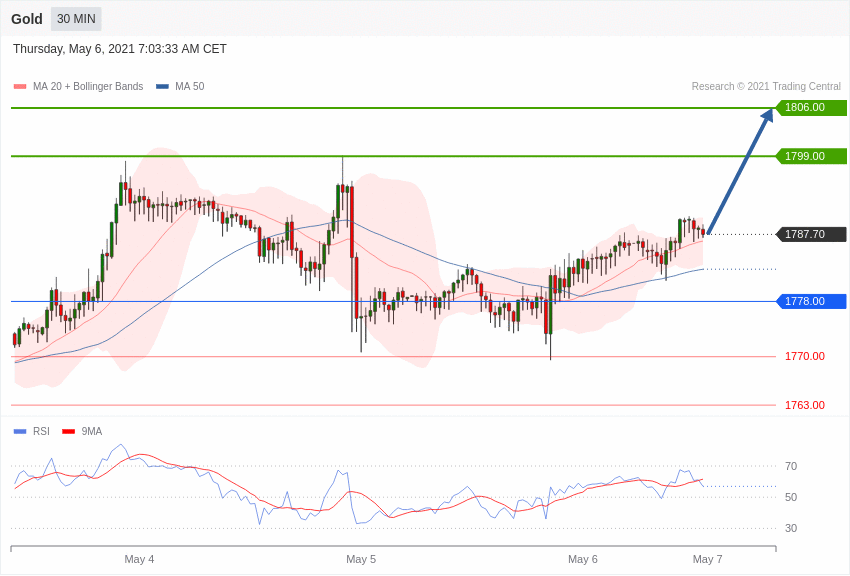Click the 1778.00 pivot price label
850x576 pixels.
click(812, 301)
